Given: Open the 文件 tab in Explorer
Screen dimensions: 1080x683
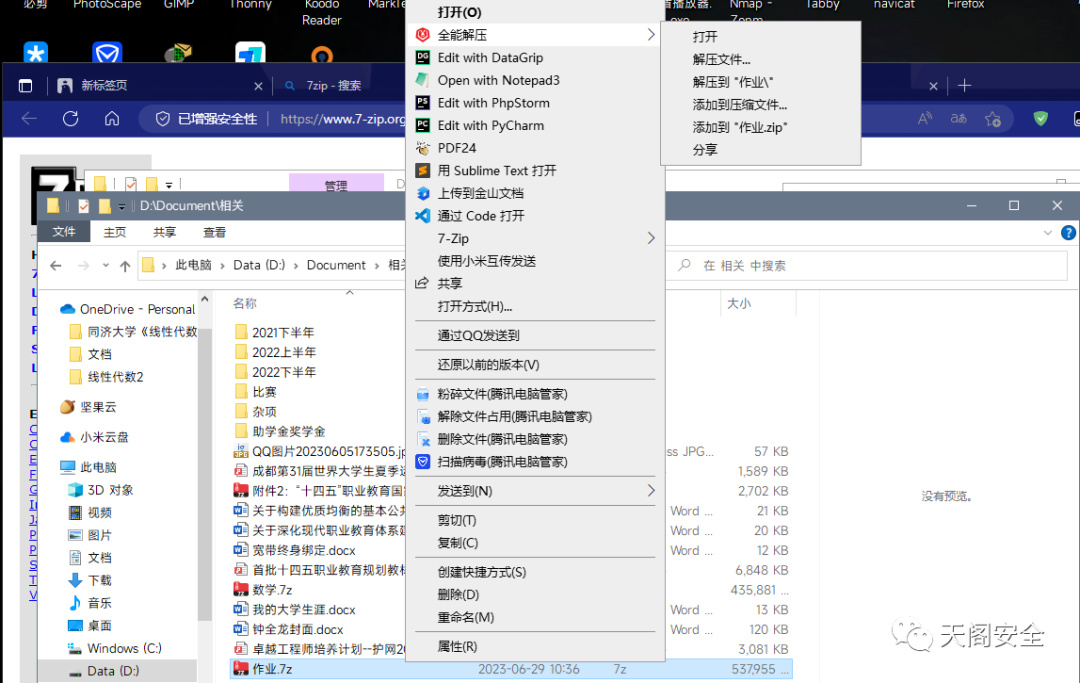Looking at the screenshot, I should click(x=64, y=232).
